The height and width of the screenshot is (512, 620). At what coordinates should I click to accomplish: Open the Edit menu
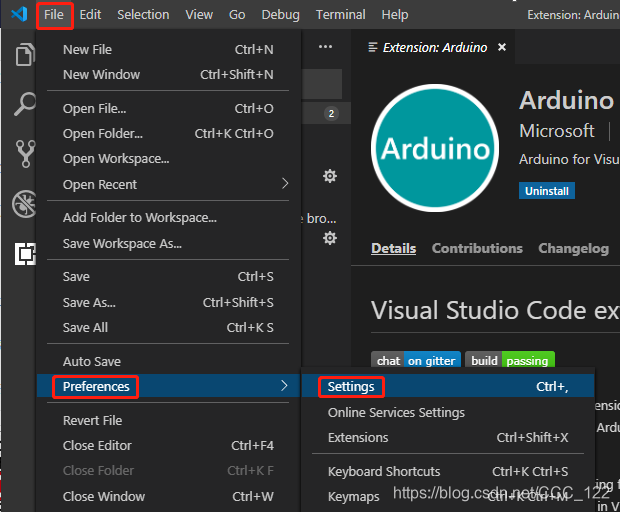point(90,15)
